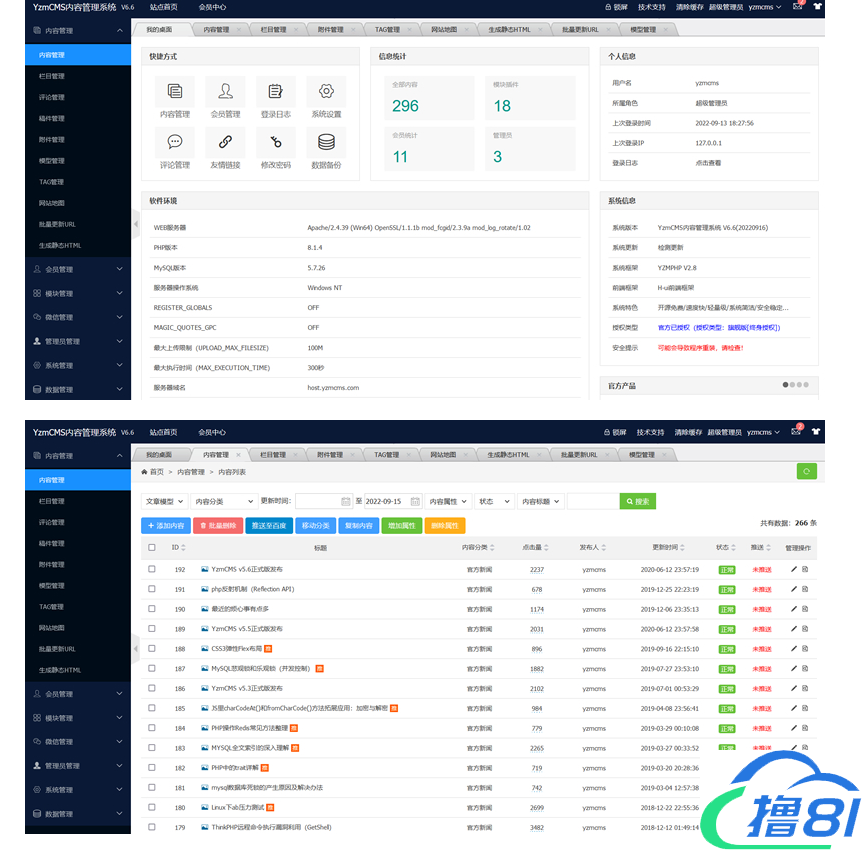Open the 友情链接 chain link icon
Screen dimensions: 862x850
click(x=226, y=143)
